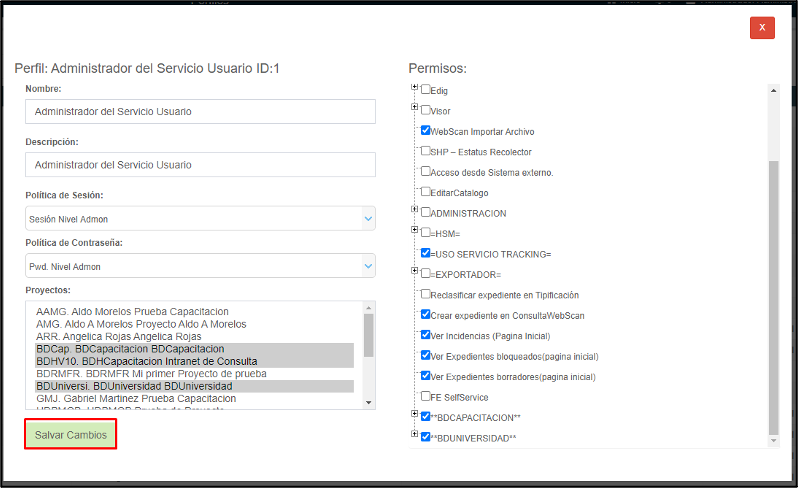Click the Permisos panel scroll-up arrow
798x488 pixels.
(773, 90)
